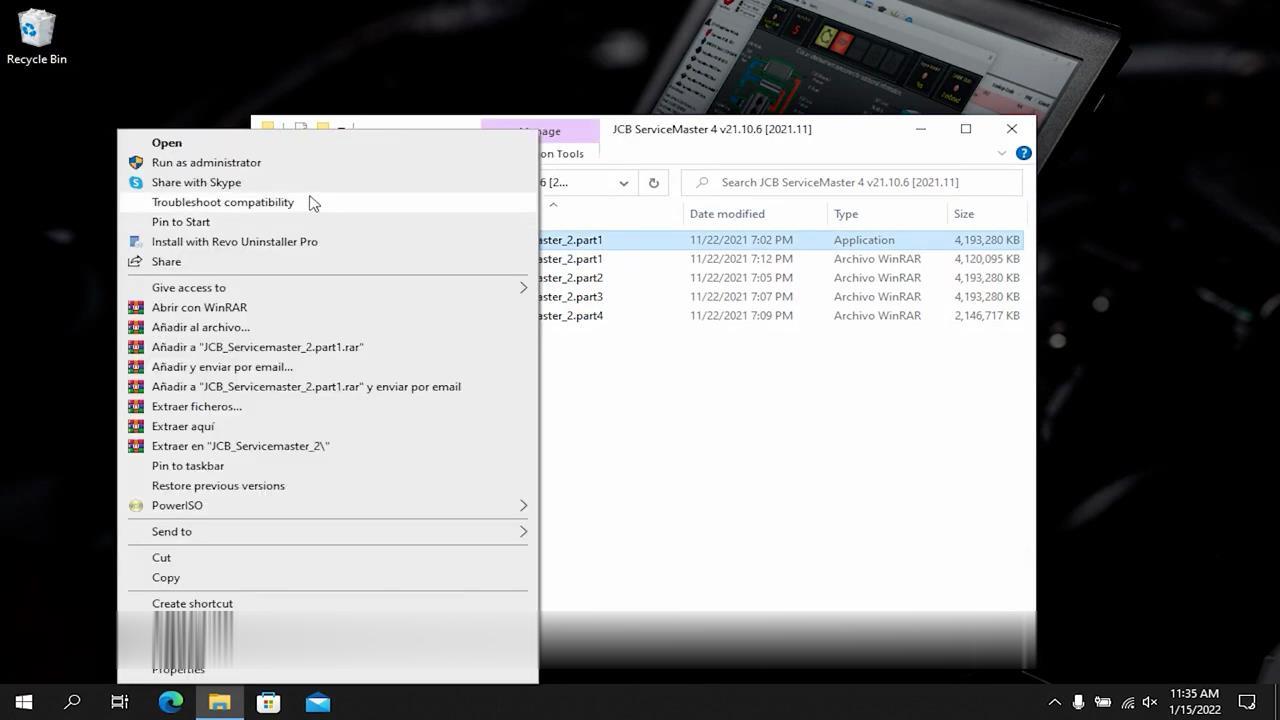Click PowerISO disc icon in context menu
1280x720 pixels.
coord(136,505)
